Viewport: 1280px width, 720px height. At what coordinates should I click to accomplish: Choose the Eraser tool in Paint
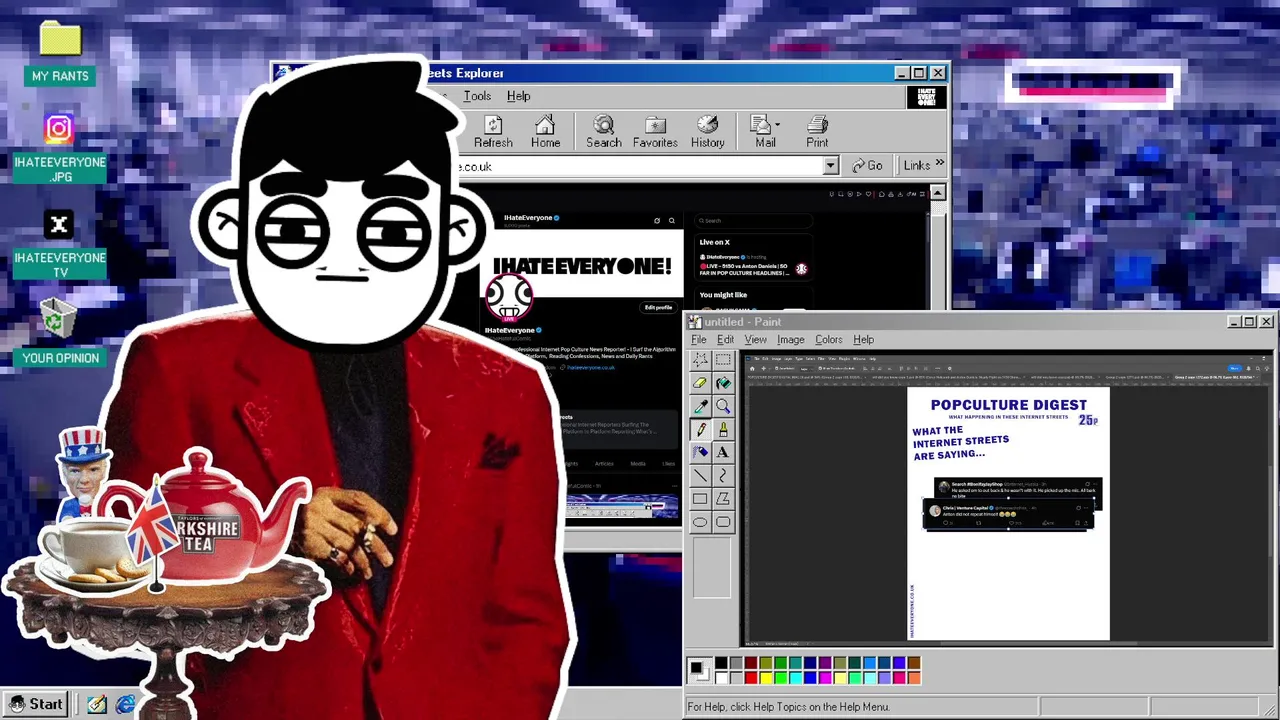[x=700, y=382]
